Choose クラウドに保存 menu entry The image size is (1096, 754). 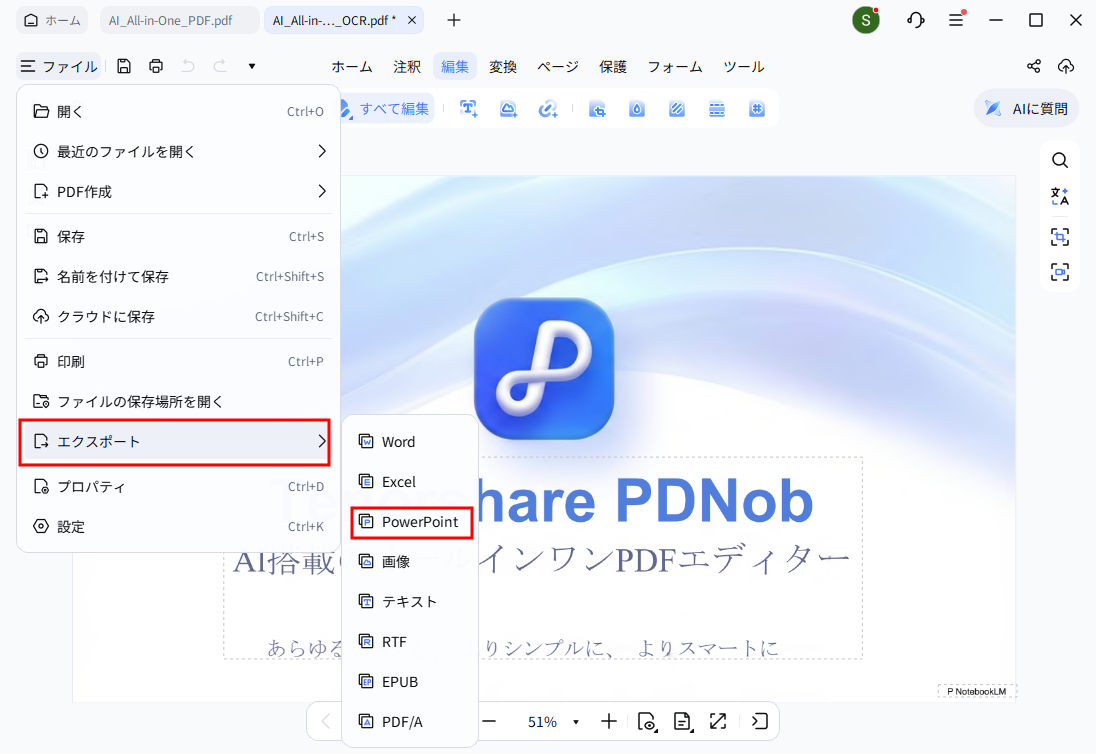[178, 316]
